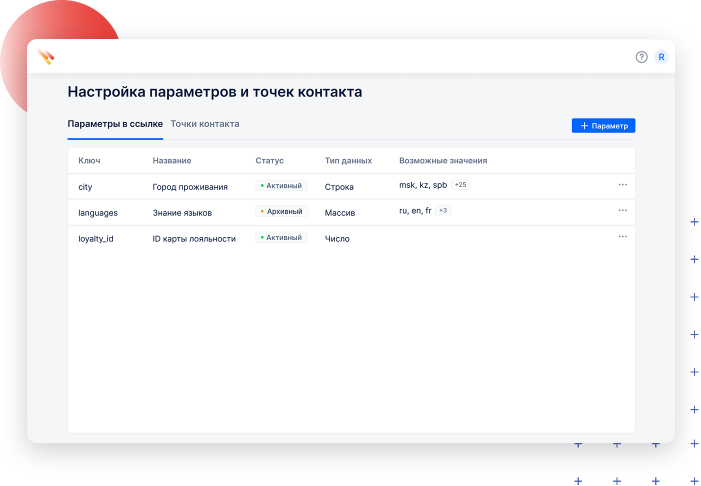The width and height of the screenshot is (701, 486).
Task: Switch to the Точки контакта tab
Action: point(205,125)
